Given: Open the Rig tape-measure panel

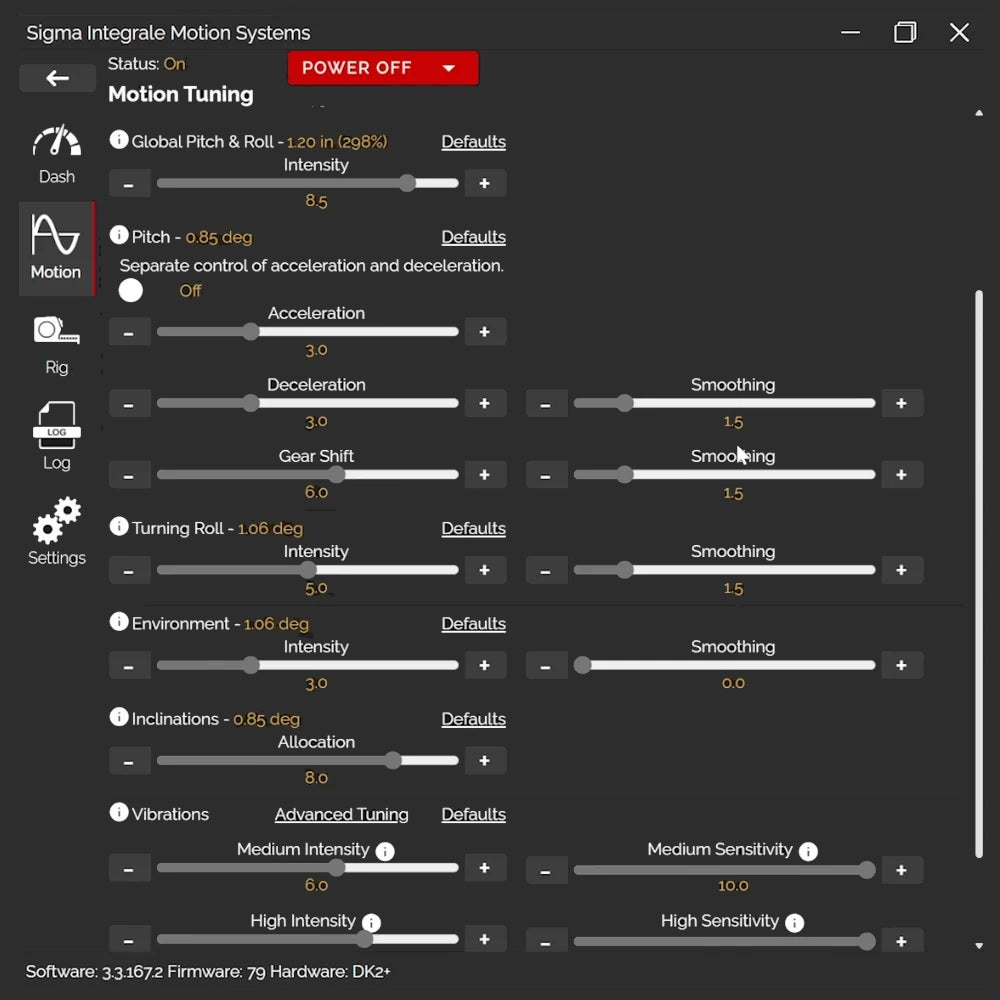Looking at the screenshot, I should coord(56,344).
